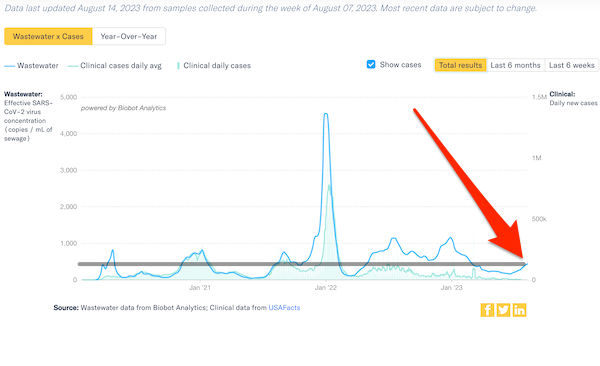
Task: Click powered by Biobot Analytics text
Action: 123,108
